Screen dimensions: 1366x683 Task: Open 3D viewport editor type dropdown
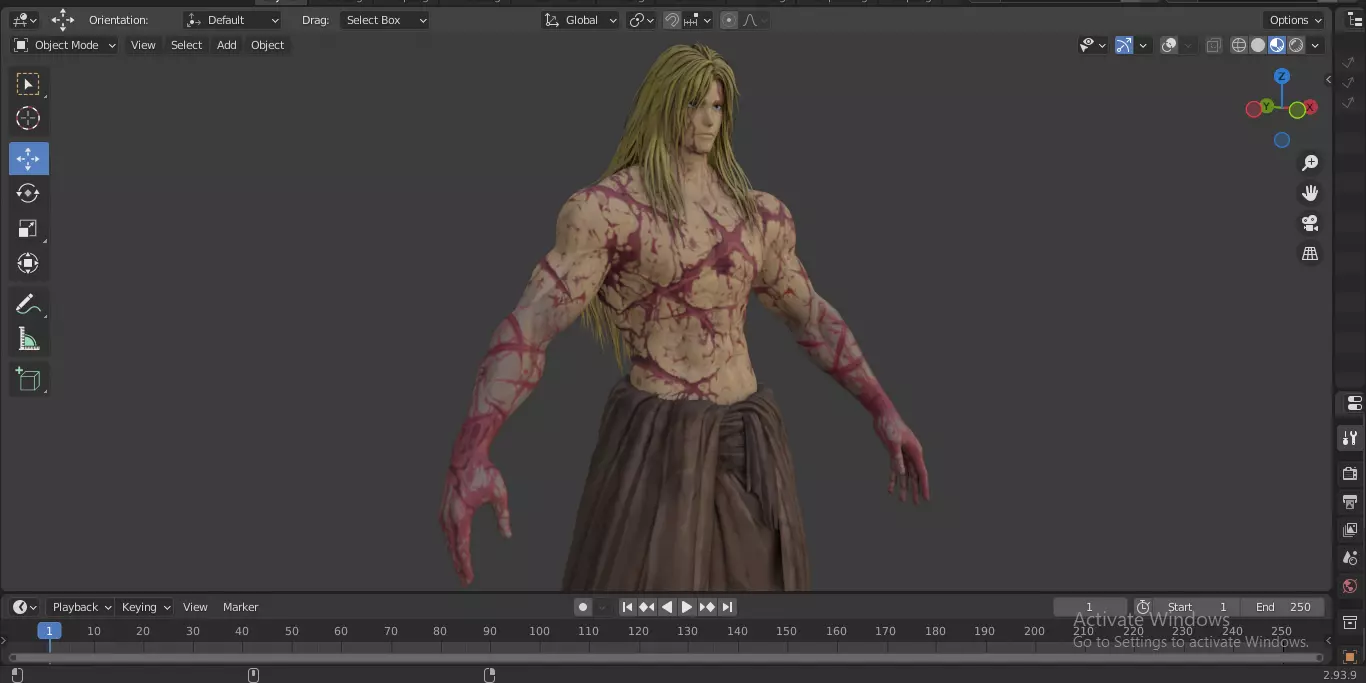[x=24, y=20]
